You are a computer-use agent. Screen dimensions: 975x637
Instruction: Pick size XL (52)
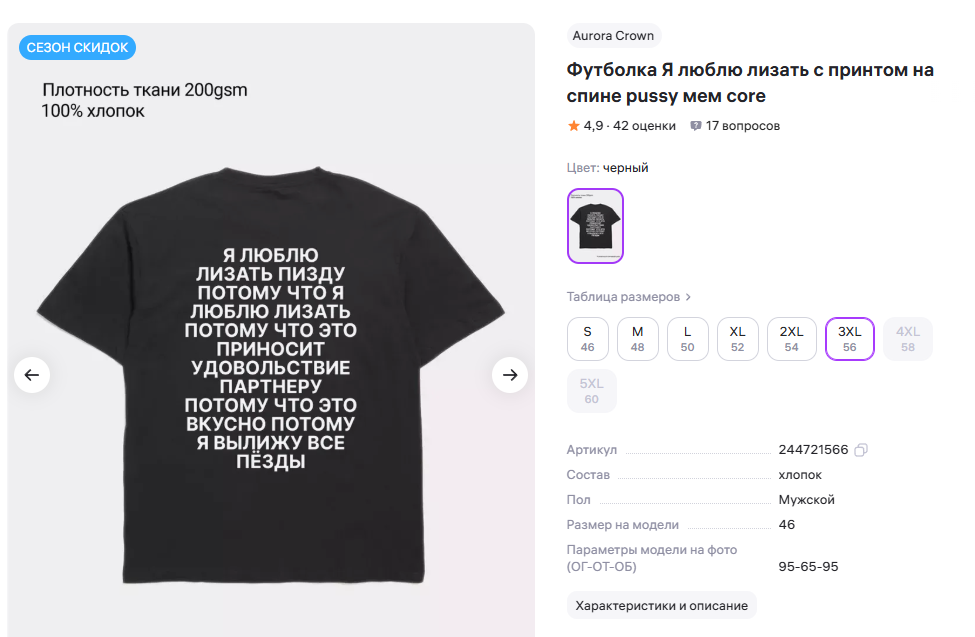[x=738, y=339]
